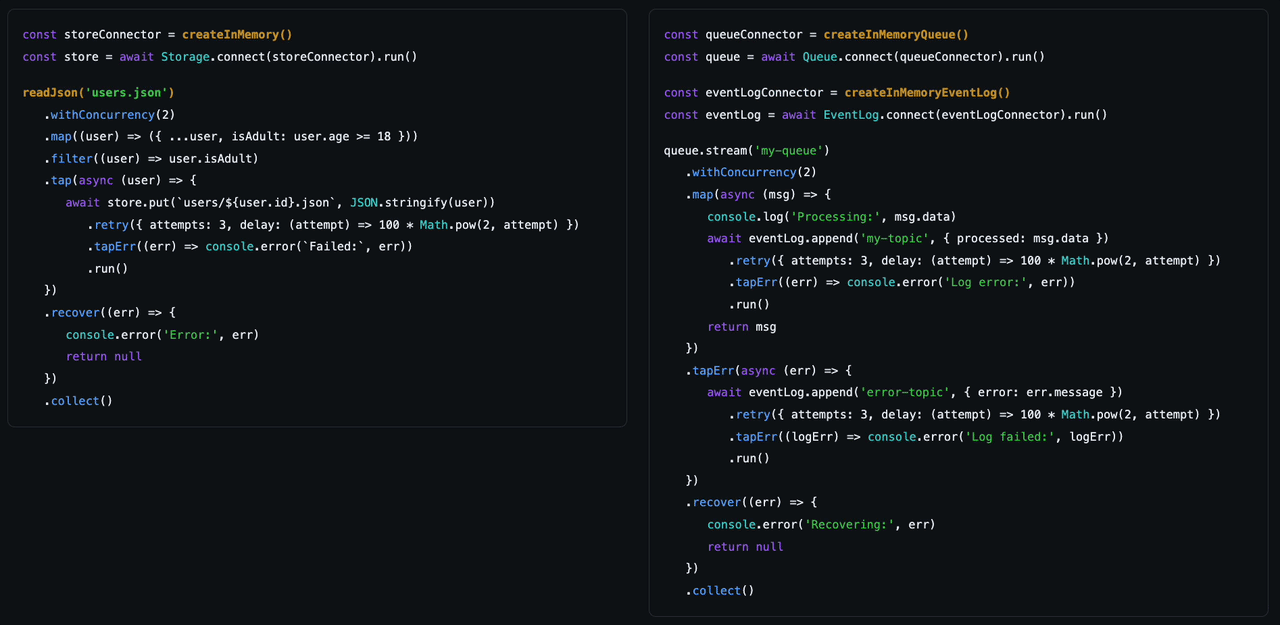Click the .filter((user) => user.isAdult) line
Viewport: 1280px width, 625px height.
[151, 159]
